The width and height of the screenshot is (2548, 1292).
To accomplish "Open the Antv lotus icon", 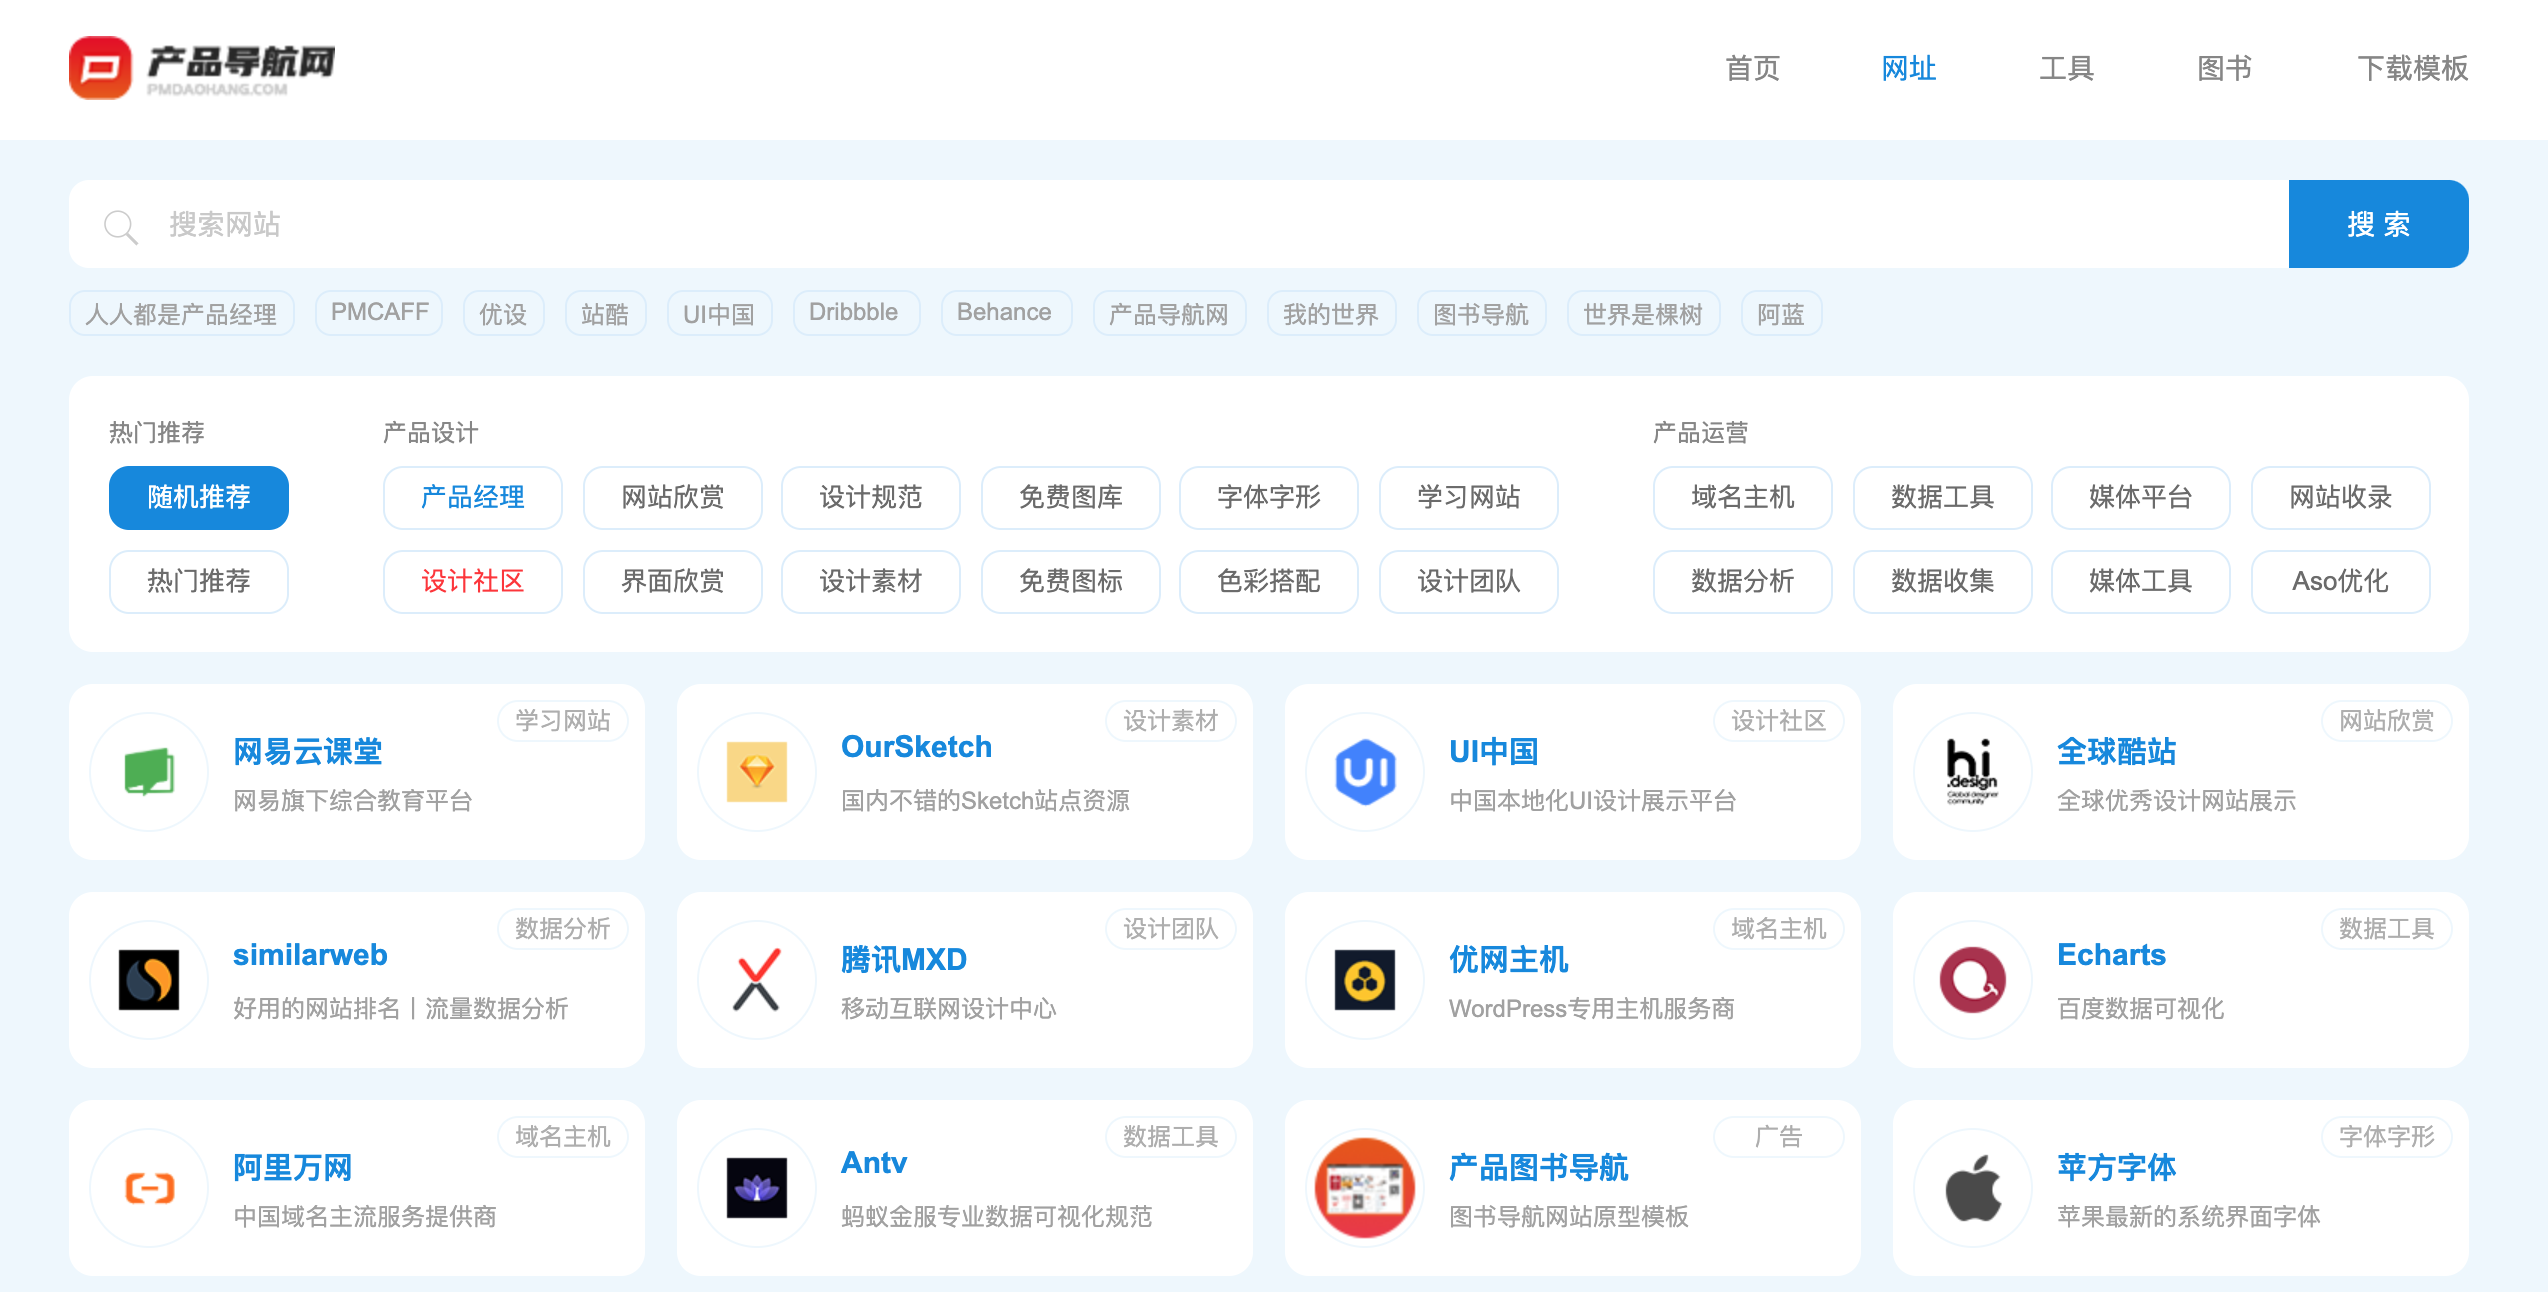I will (757, 1188).
